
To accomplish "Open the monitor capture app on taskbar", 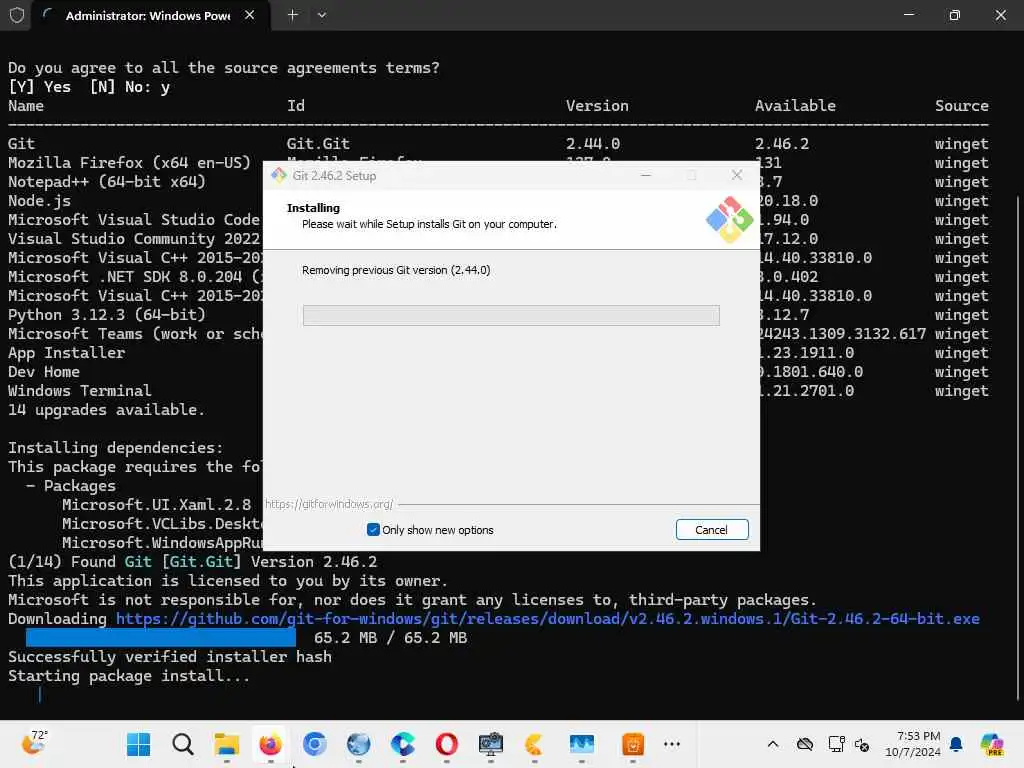I will tap(490, 744).
